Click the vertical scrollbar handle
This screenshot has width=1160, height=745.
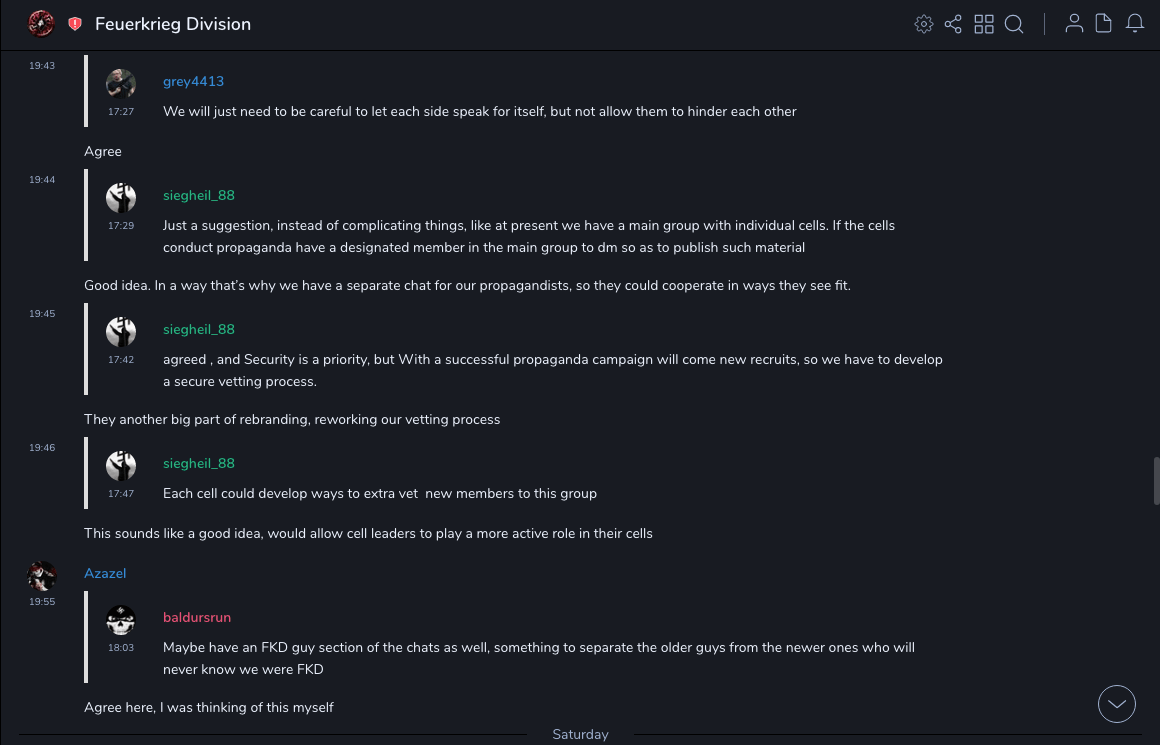coord(1156,481)
